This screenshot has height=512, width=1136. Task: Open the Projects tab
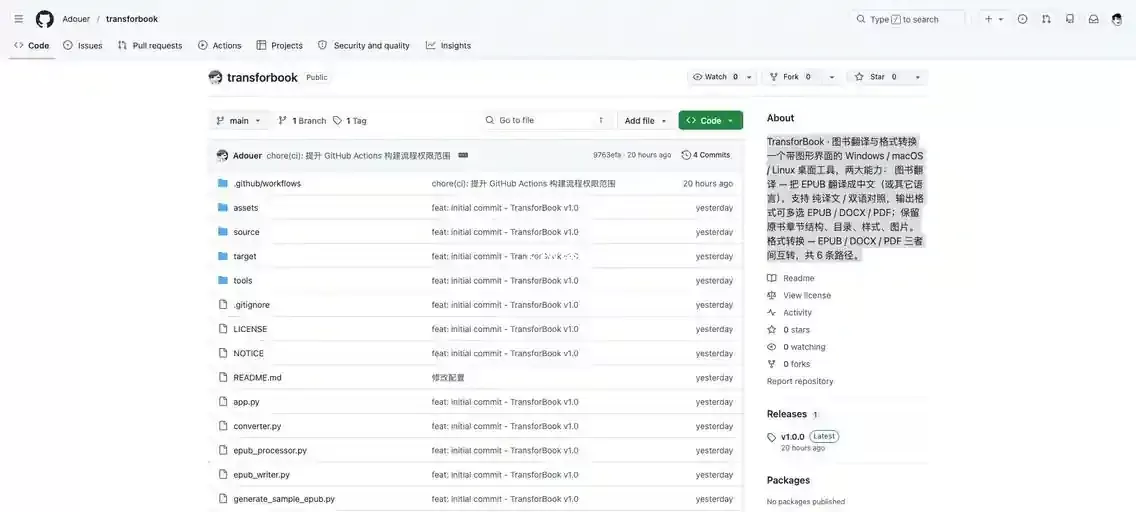pos(280,46)
